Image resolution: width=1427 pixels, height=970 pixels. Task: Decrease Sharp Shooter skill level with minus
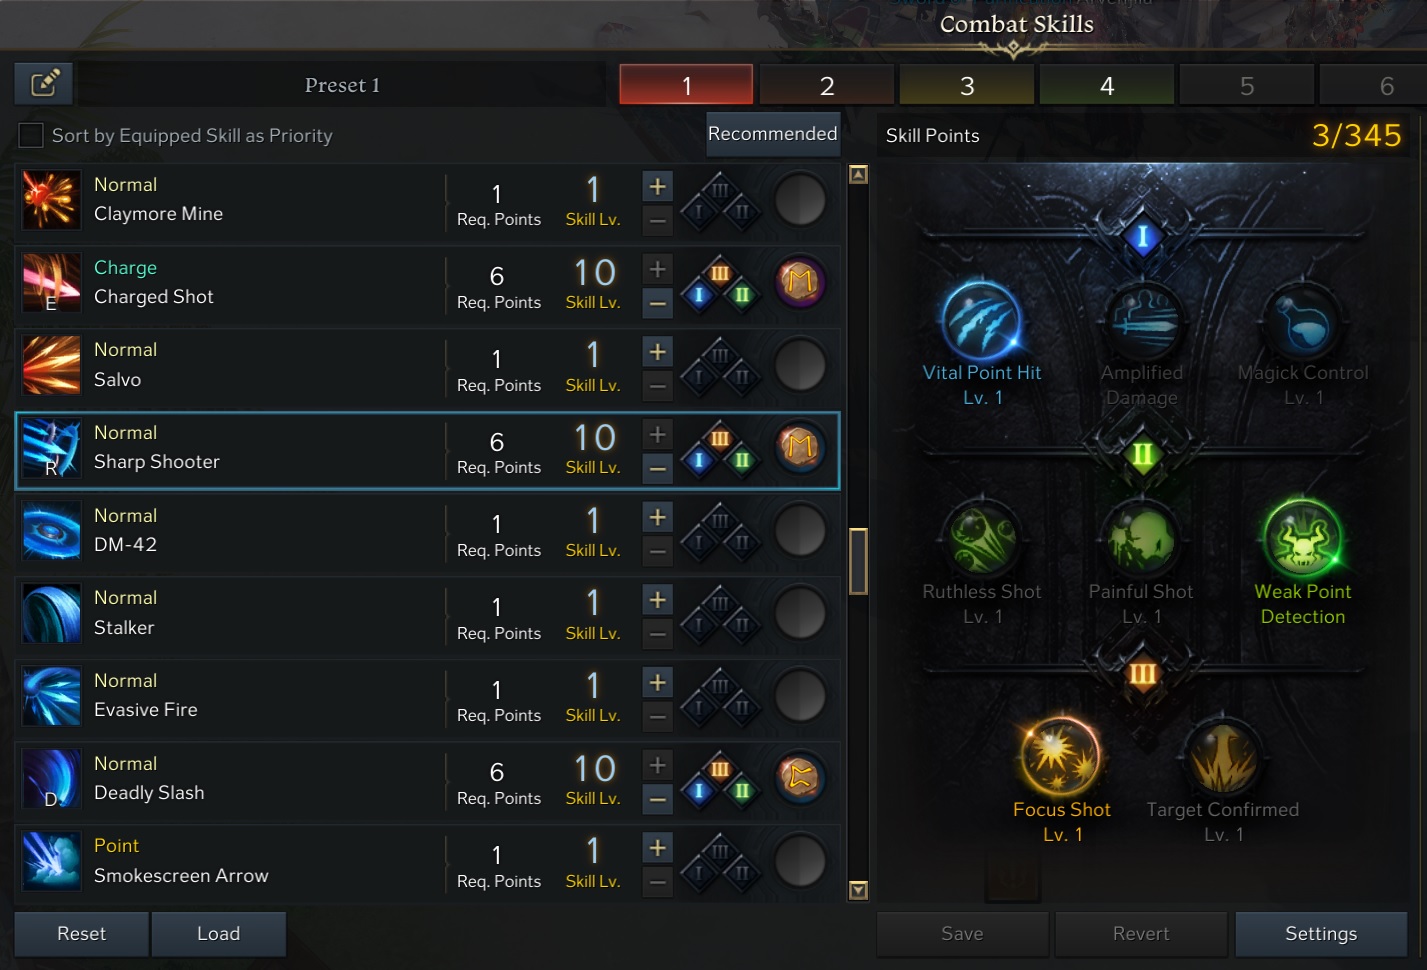tap(657, 468)
